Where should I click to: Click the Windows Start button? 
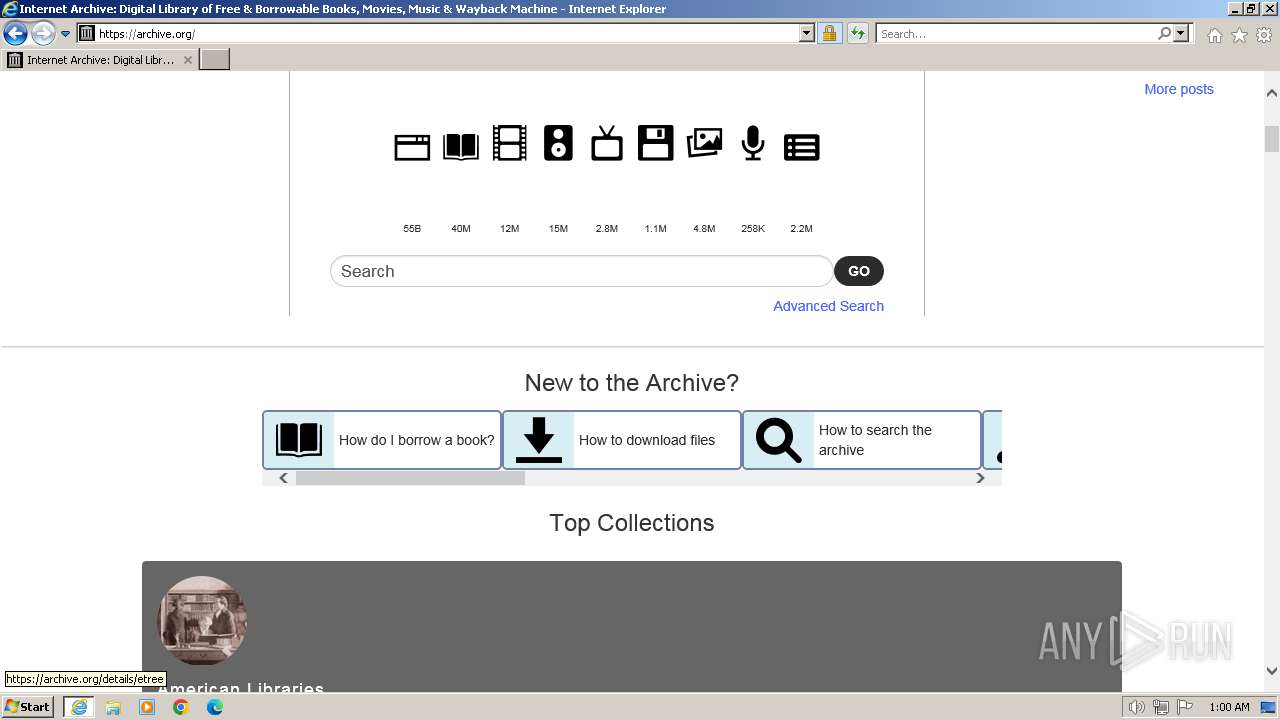pyautogui.click(x=28, y=707)
